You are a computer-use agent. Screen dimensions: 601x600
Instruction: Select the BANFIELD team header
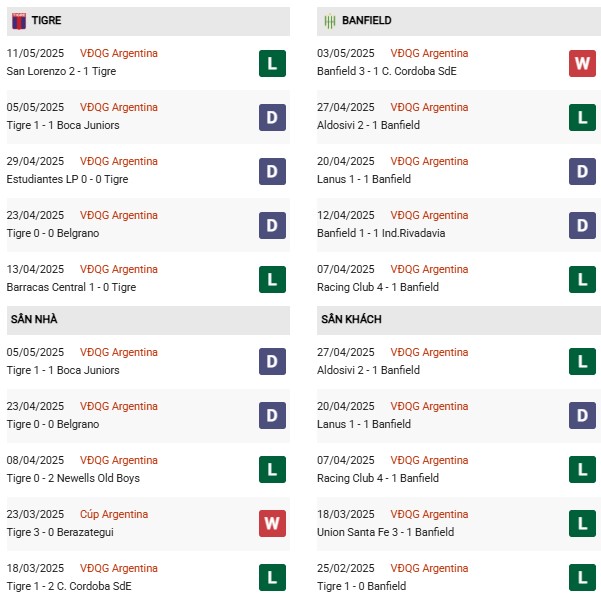pyautogui.click(x=459, y=21)
